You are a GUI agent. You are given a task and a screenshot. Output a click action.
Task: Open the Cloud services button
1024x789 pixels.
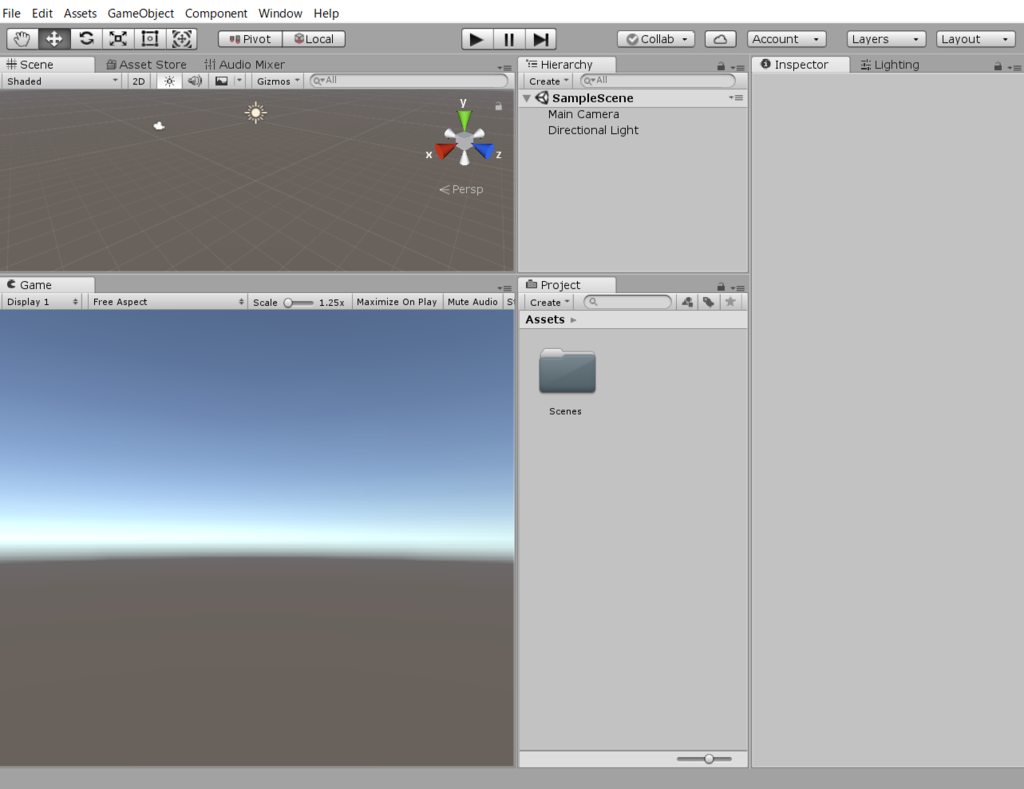720,39
